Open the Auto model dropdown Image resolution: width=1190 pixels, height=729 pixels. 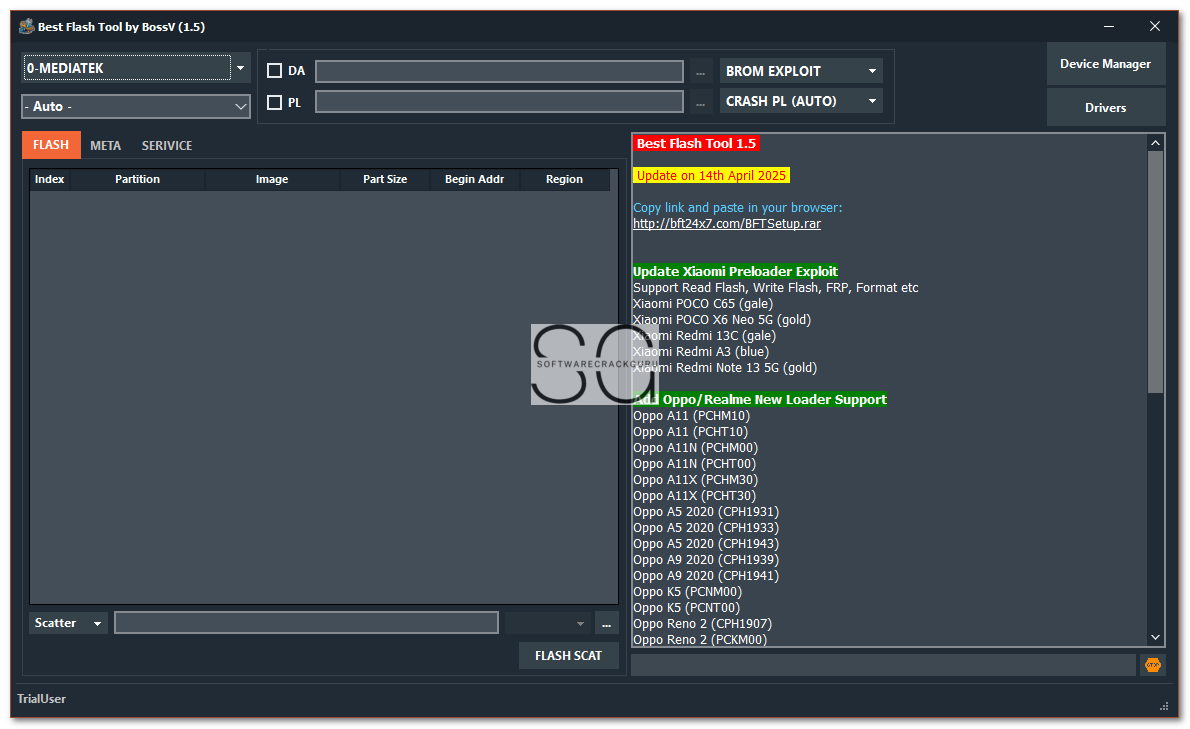136,106
